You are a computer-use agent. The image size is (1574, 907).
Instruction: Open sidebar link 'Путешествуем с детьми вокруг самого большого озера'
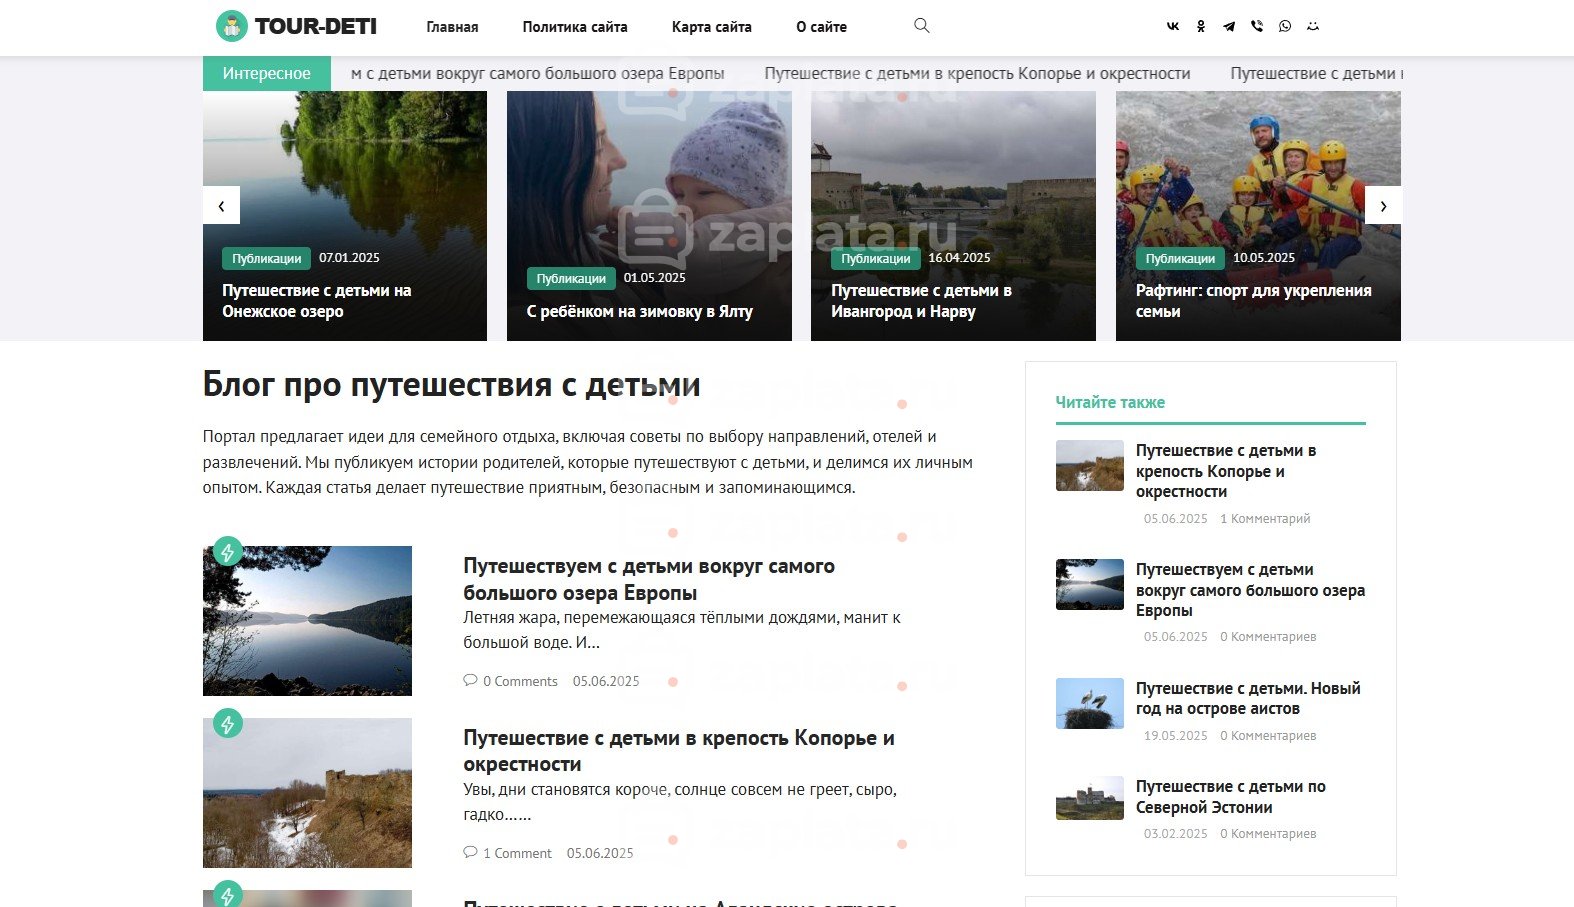(1250, 590)
